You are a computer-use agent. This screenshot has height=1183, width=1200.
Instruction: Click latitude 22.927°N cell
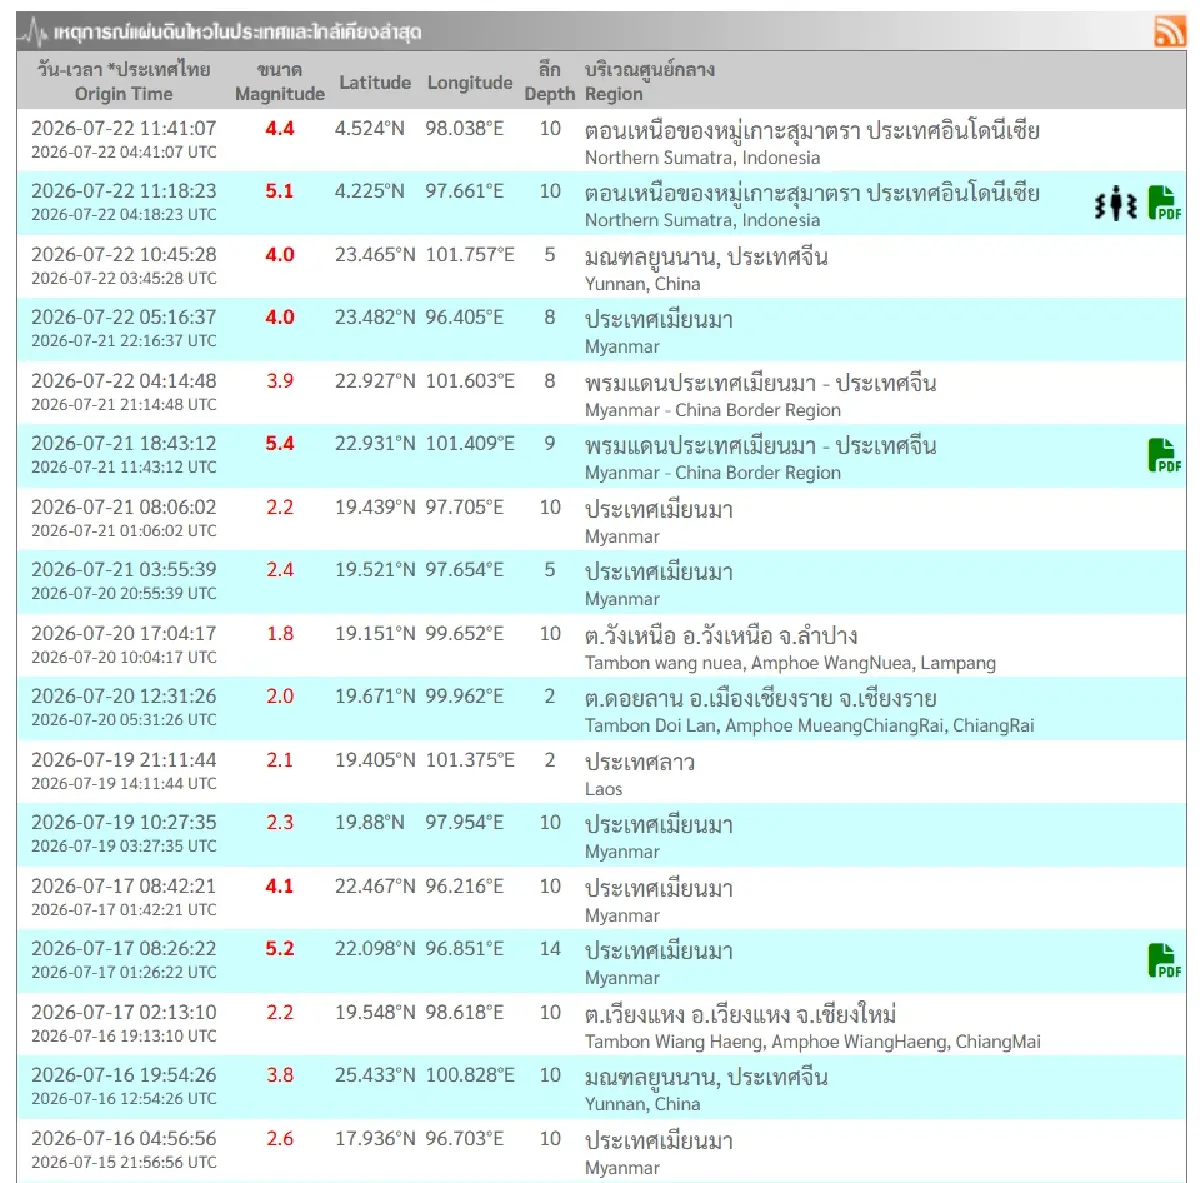[x=375, y=381]
